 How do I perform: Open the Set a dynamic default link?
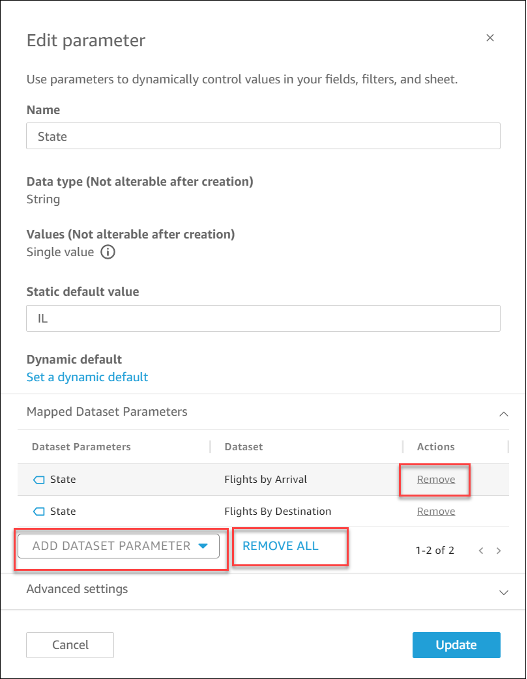(x=87, y=377)
